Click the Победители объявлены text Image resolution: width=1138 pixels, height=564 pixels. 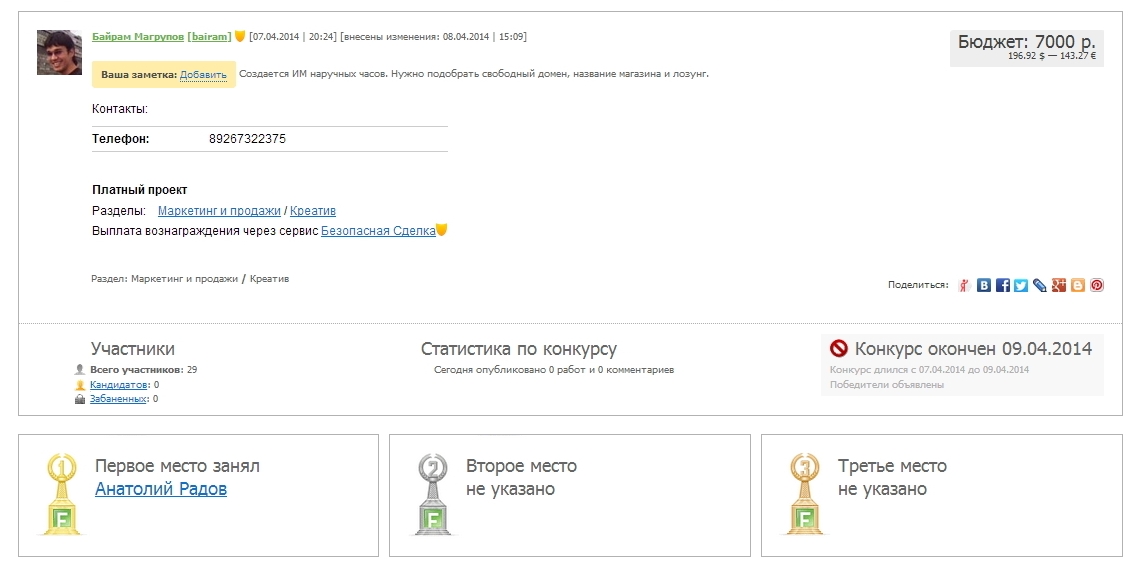pyautogui.click(x=887, y=385)
